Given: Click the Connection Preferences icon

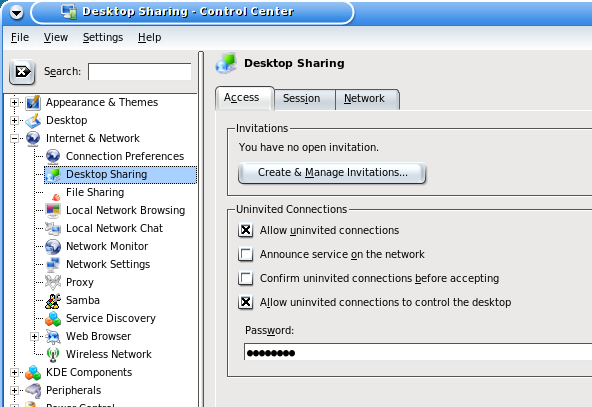Looking at the screenshot, I should pyautogui.click(x=53, y=156).
